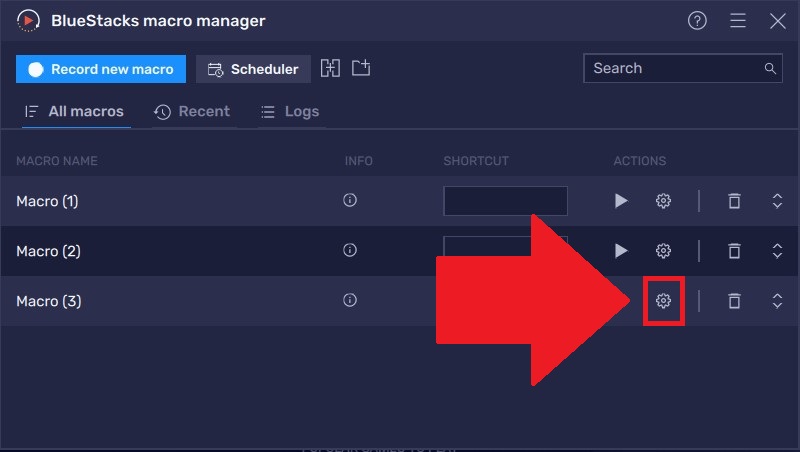Open the Scheduler

click(253, 69)
